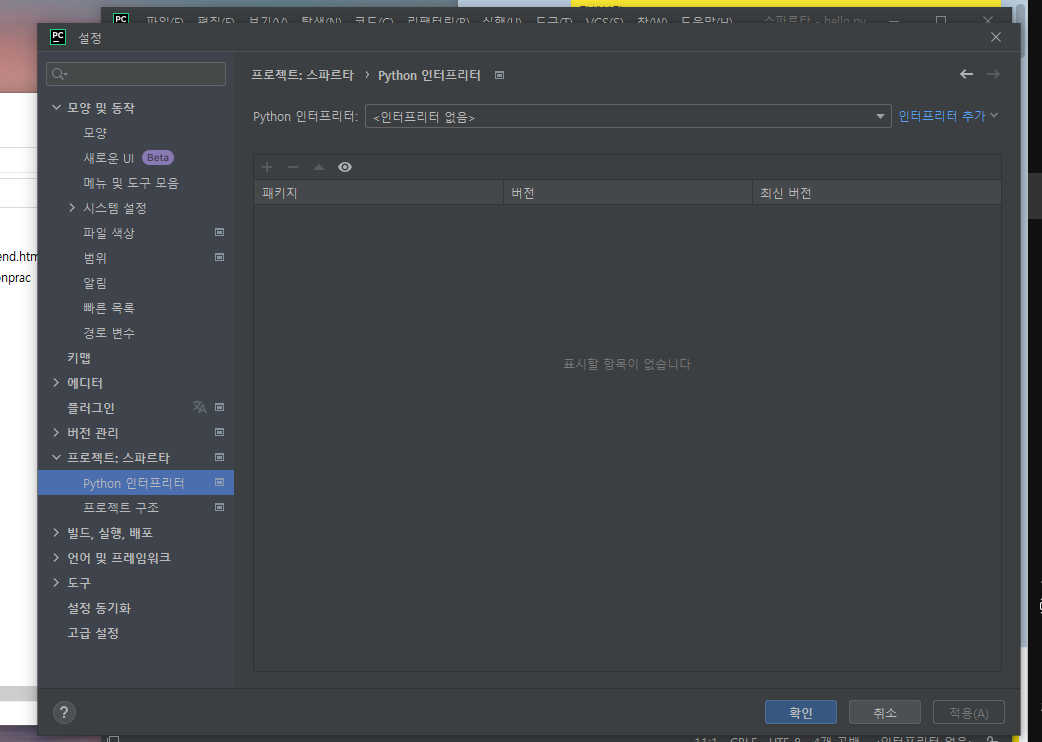This screenshot has width=1042, height=742.
Task: Click the 프로젝트: 스파르타 breadcrumb
Action: coord(302,75)
